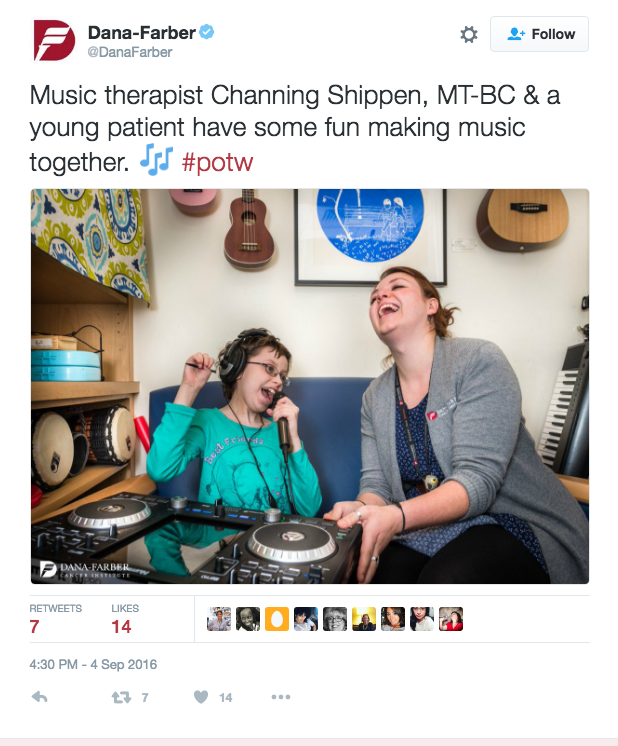Click the black-and-white liker avatar
618x746 pixels.
[335, 619]
